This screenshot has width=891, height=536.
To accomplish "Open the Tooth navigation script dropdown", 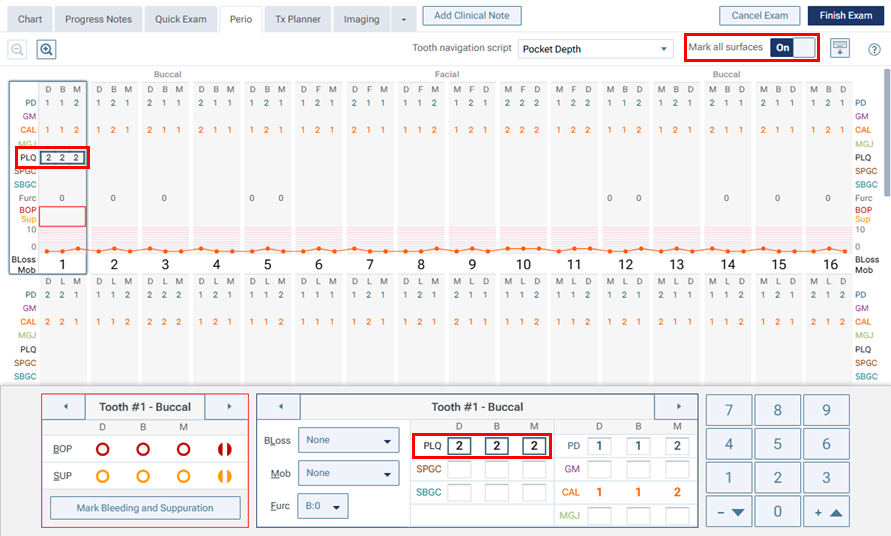I will 595,49.
